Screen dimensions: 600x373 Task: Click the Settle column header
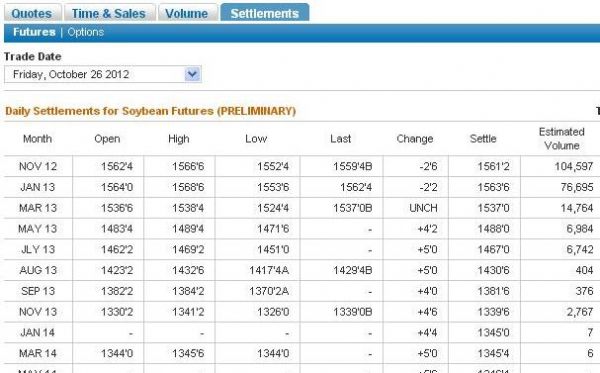click(483, 138)
